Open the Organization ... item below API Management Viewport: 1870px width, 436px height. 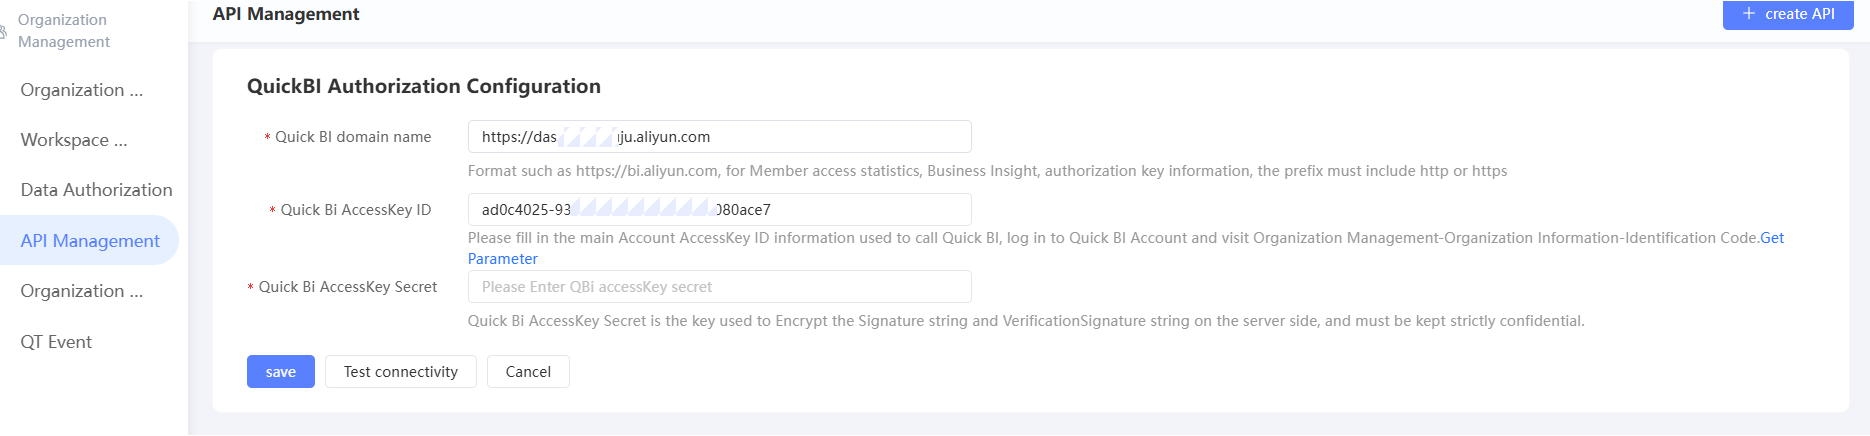(x=82, y=291)
